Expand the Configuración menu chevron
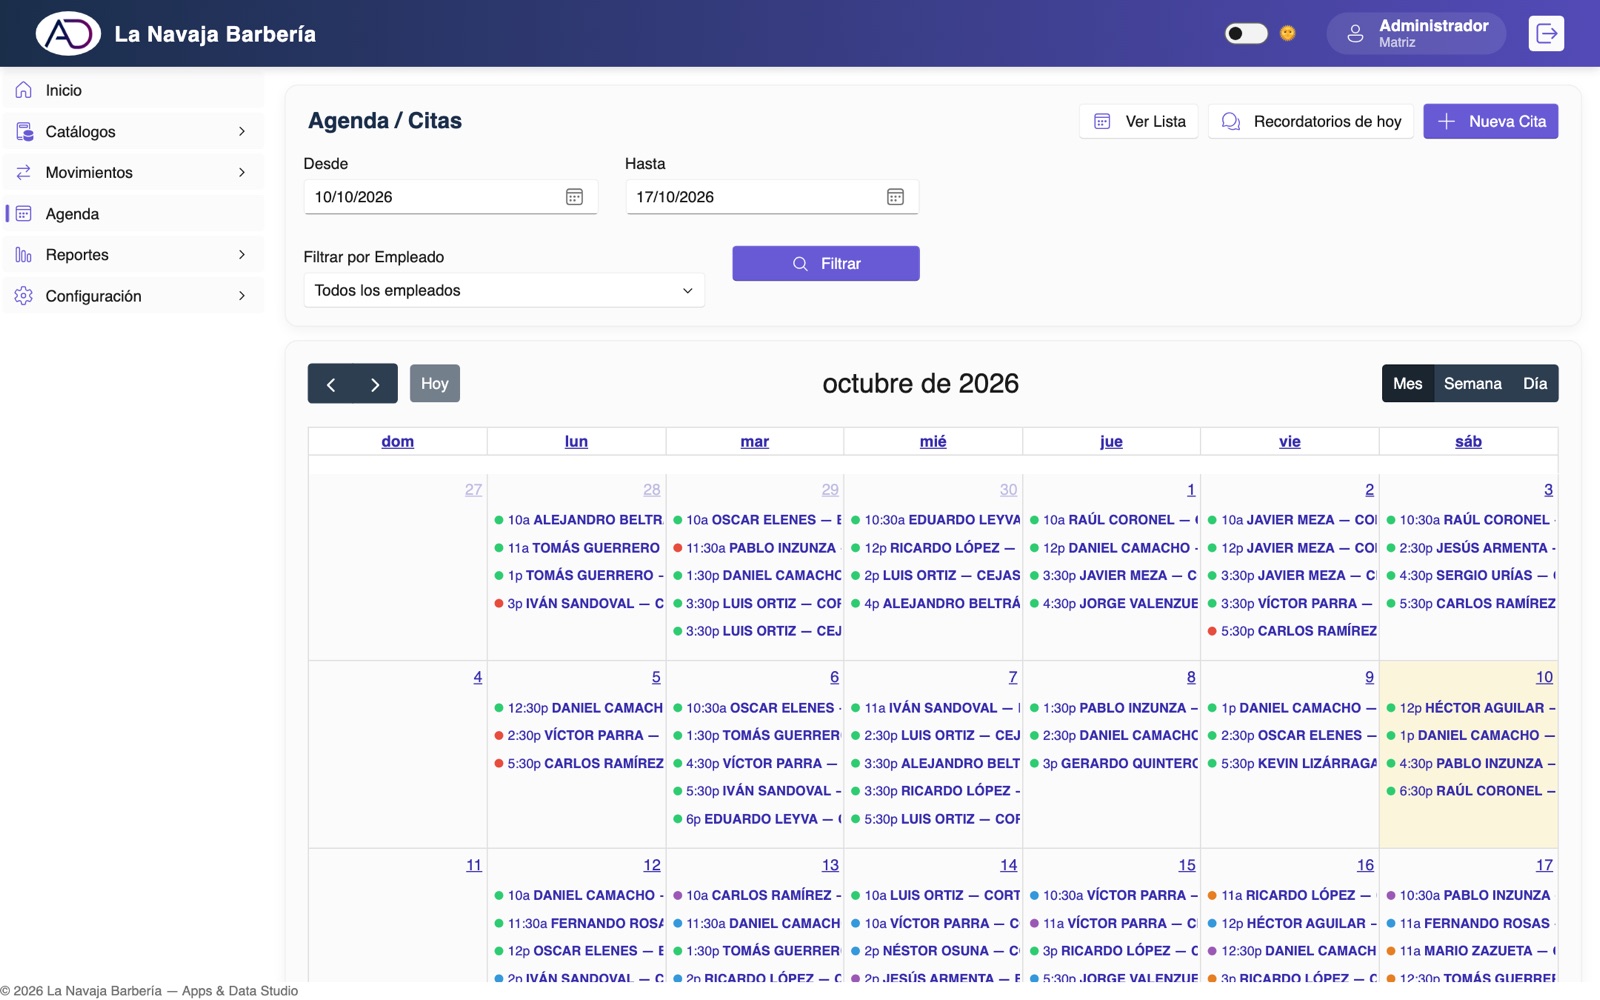The image size is (1600, 1000). 242,295
